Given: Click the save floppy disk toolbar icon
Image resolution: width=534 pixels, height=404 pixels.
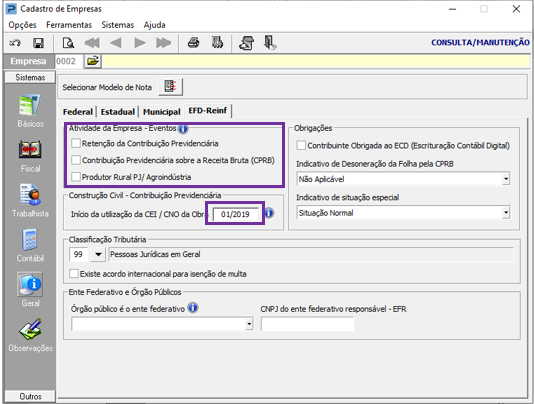Looking at the screenshot, I should point(38,43).
